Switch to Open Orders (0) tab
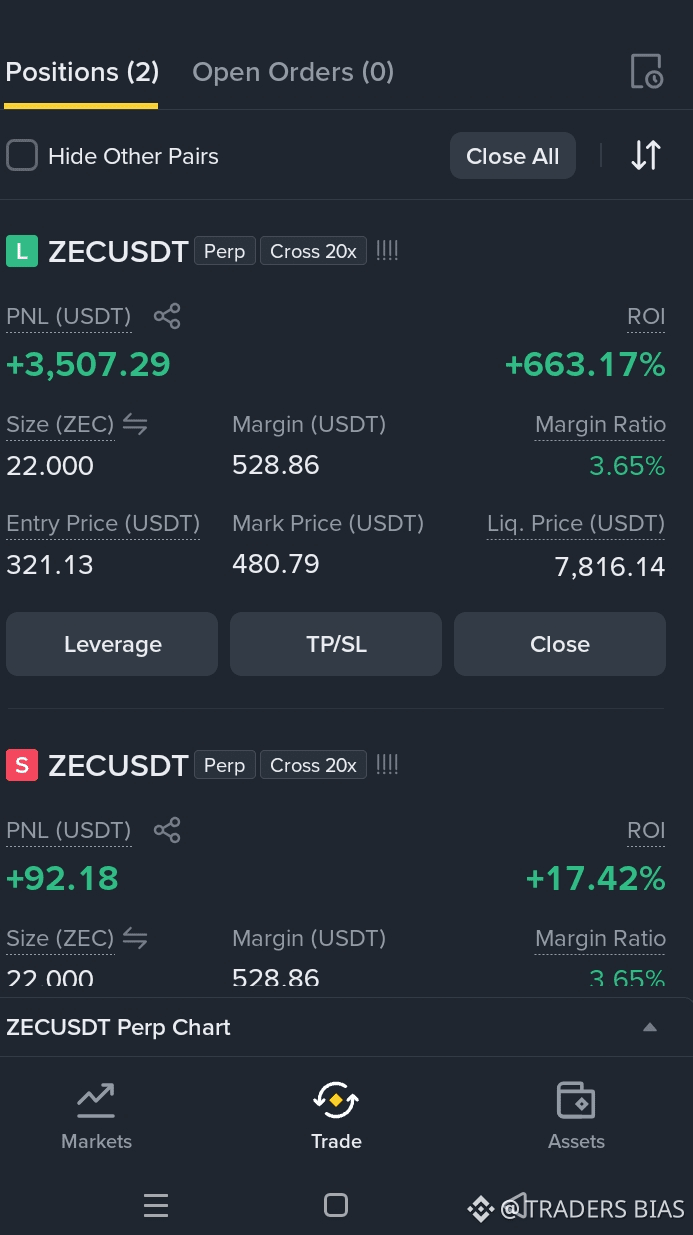The image size is (693, 1235). tap(293, 72)
